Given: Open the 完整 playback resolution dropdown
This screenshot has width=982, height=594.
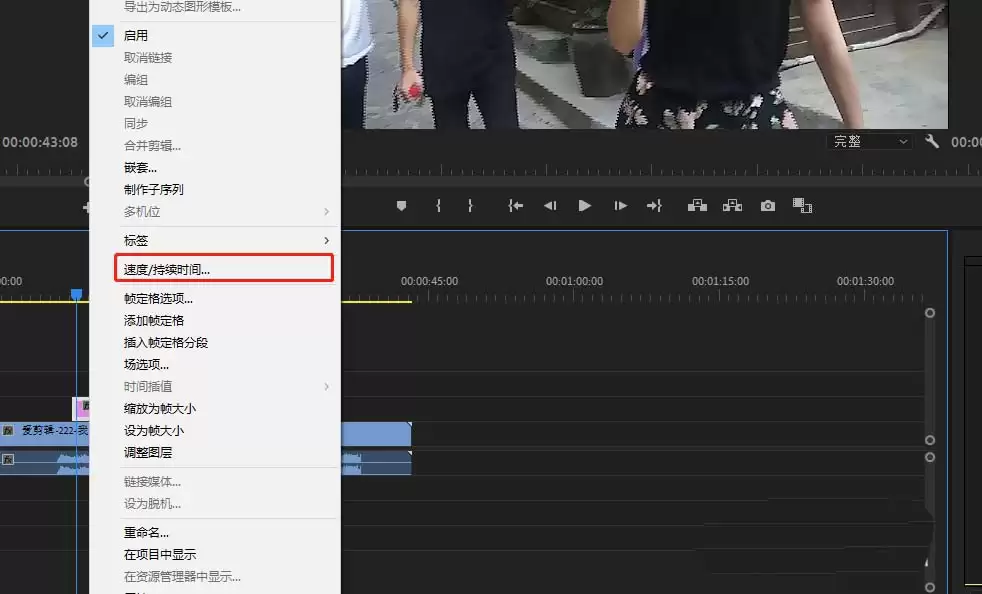Looking at the screenshot, I should point(870,142).
